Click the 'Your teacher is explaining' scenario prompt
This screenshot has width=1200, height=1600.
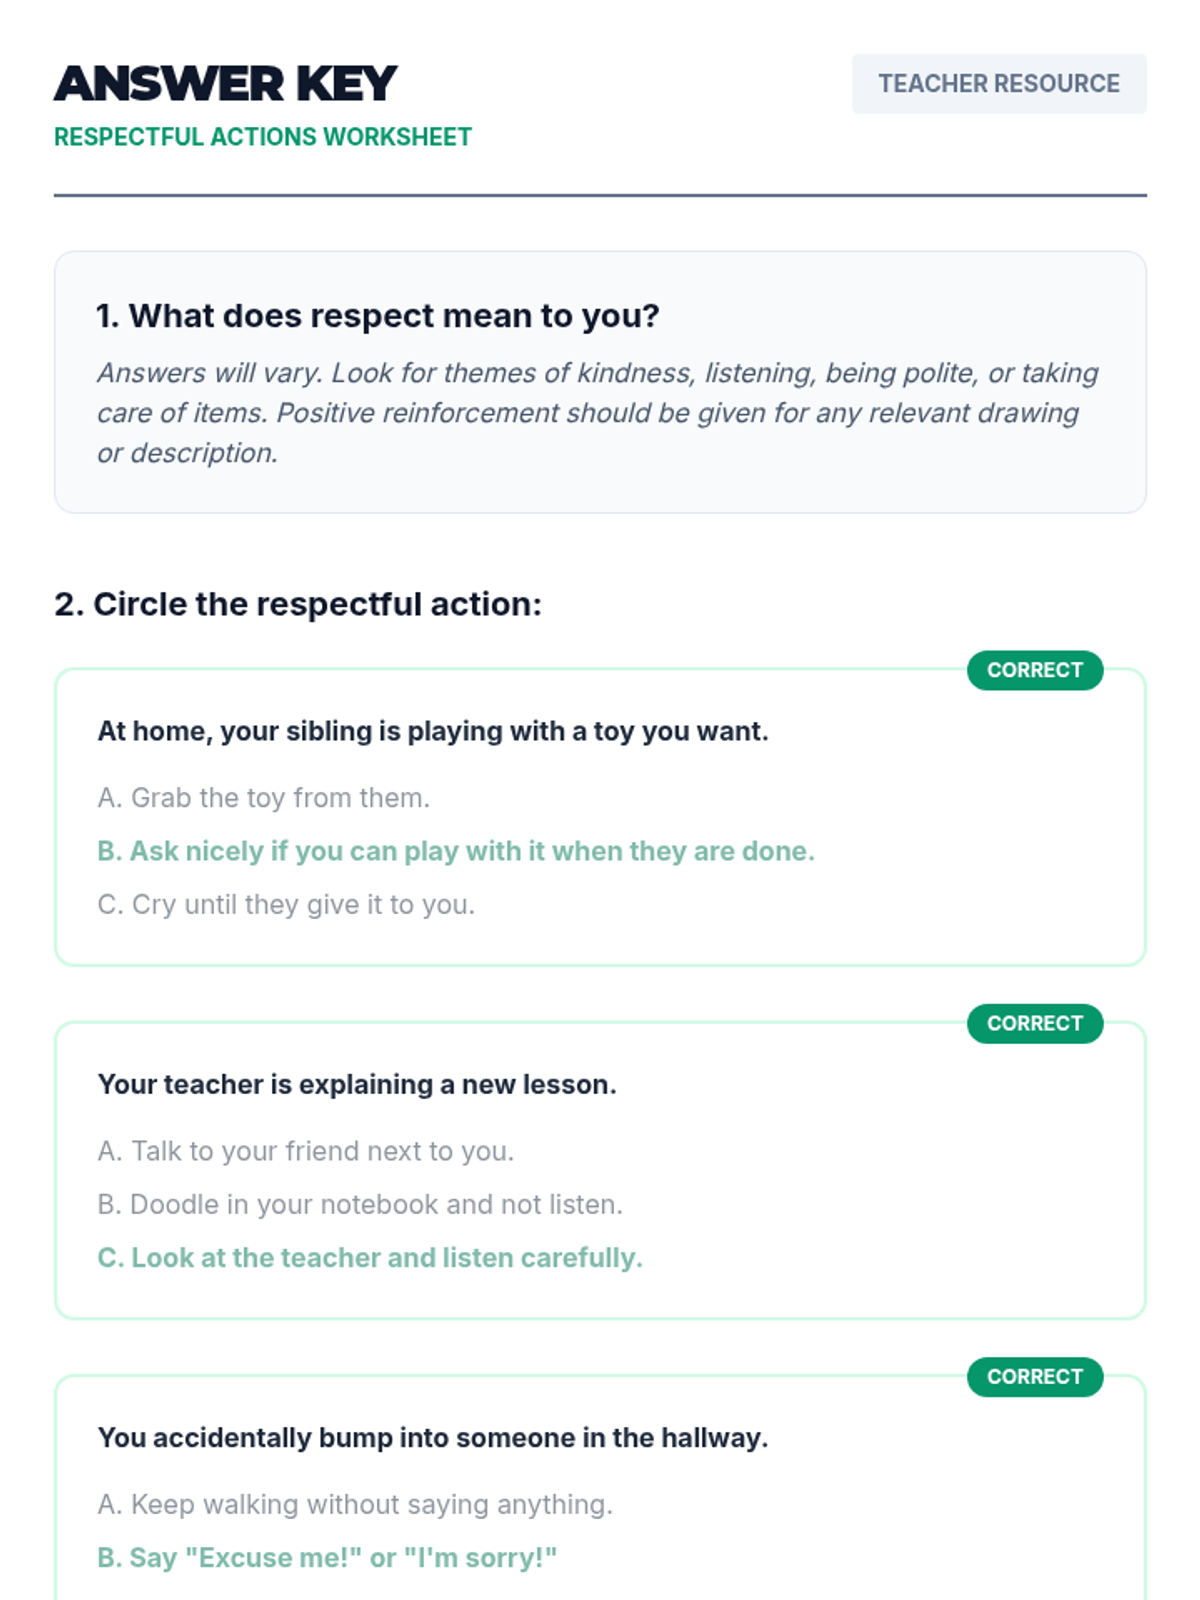357,1084
